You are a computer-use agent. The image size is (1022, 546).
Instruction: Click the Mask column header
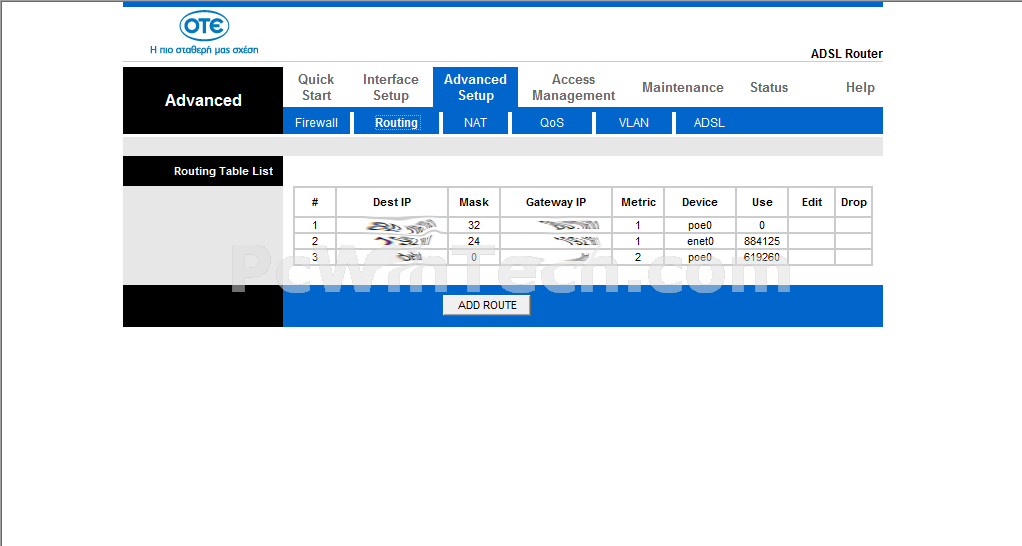[474, 202]
